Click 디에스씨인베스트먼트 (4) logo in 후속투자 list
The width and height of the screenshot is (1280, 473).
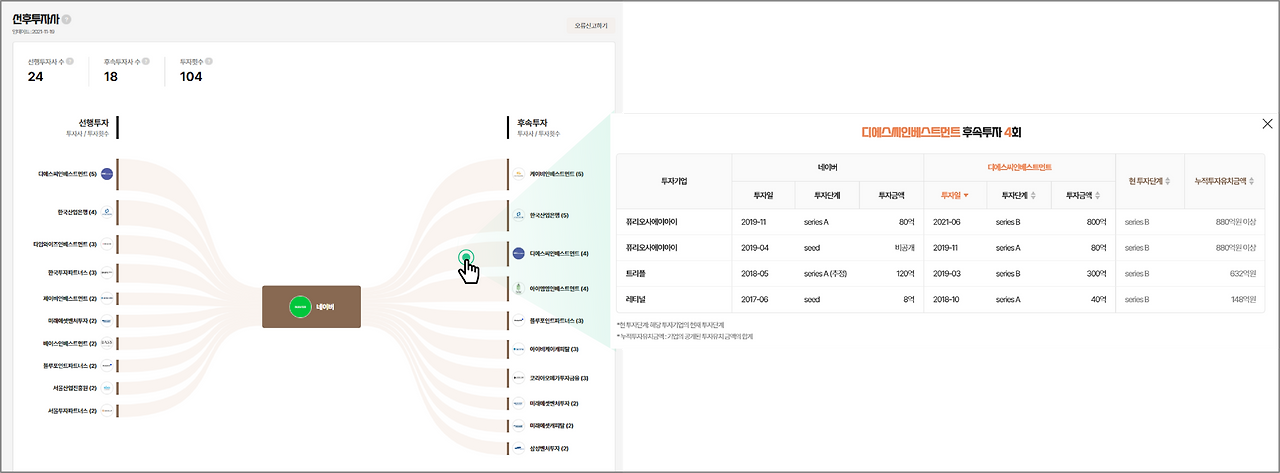(518, 253)
